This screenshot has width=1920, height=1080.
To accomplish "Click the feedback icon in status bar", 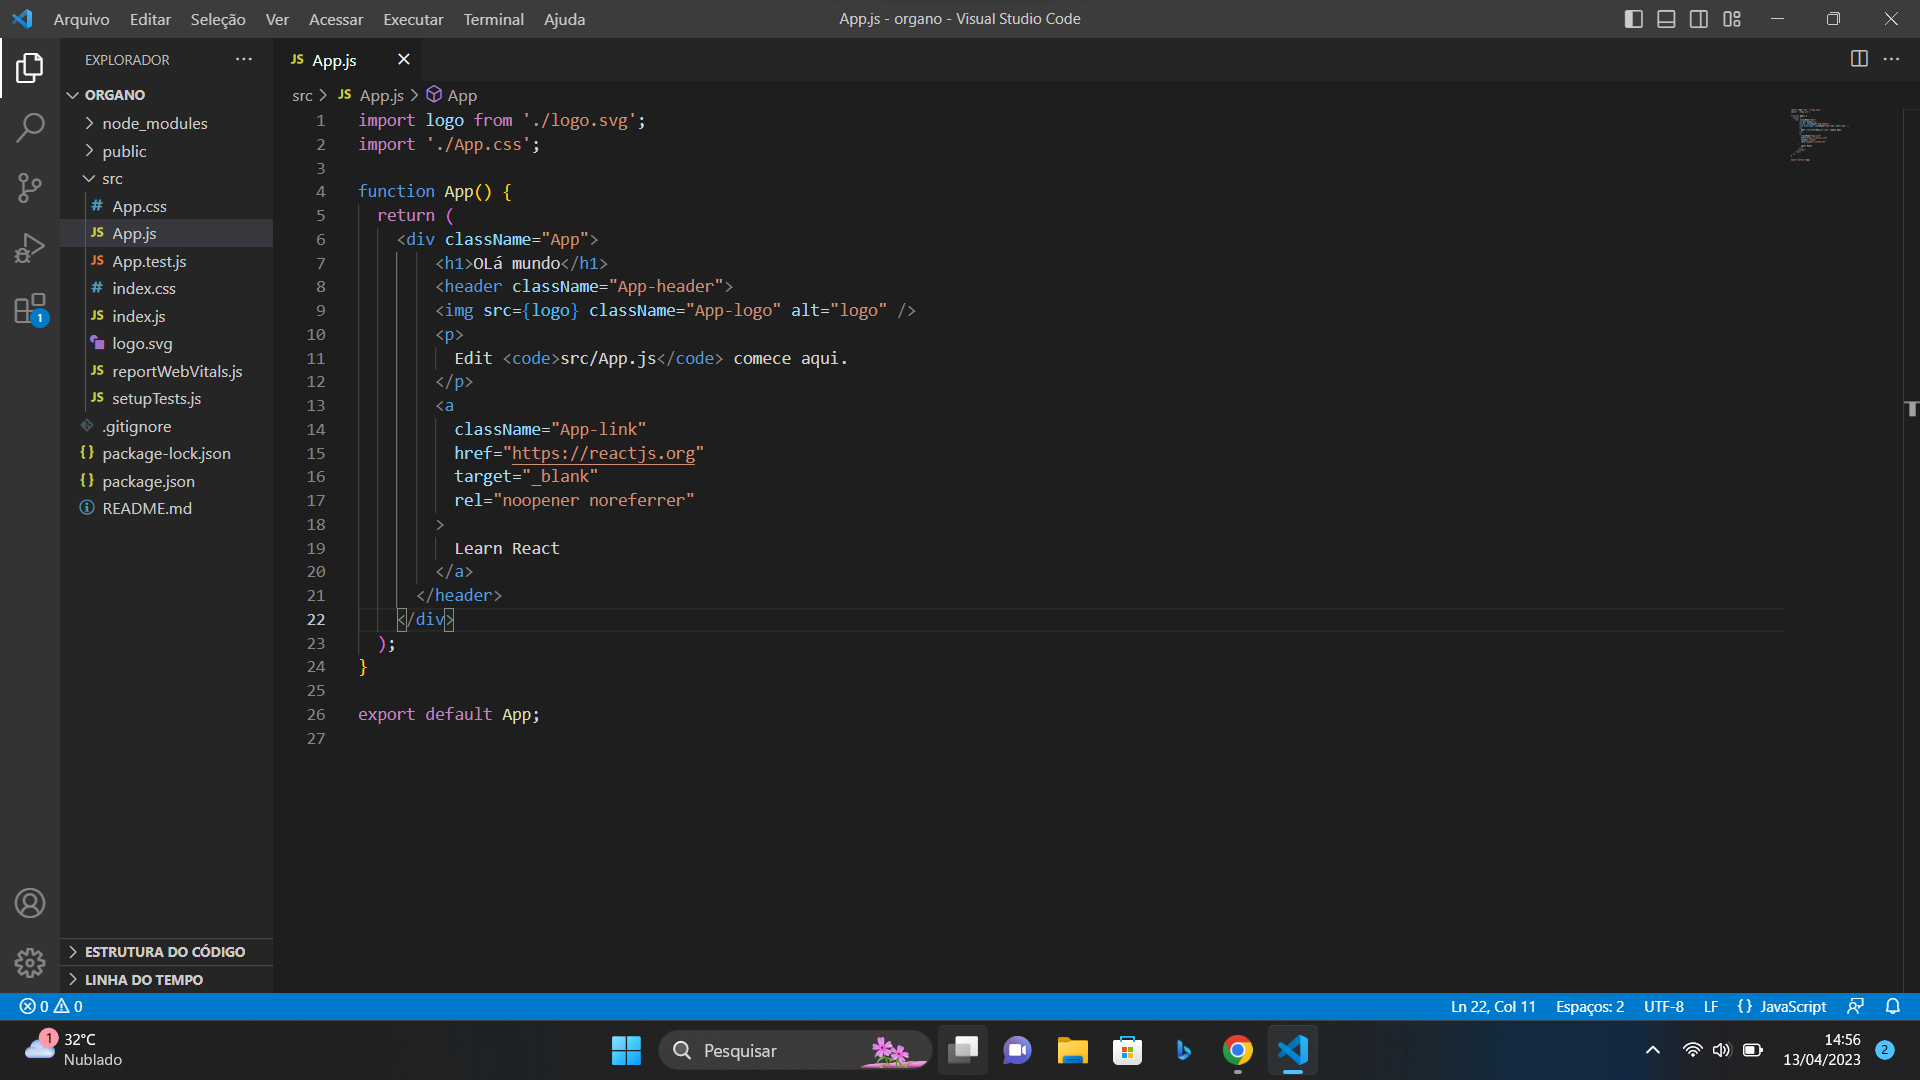I will point(1855,1006).
